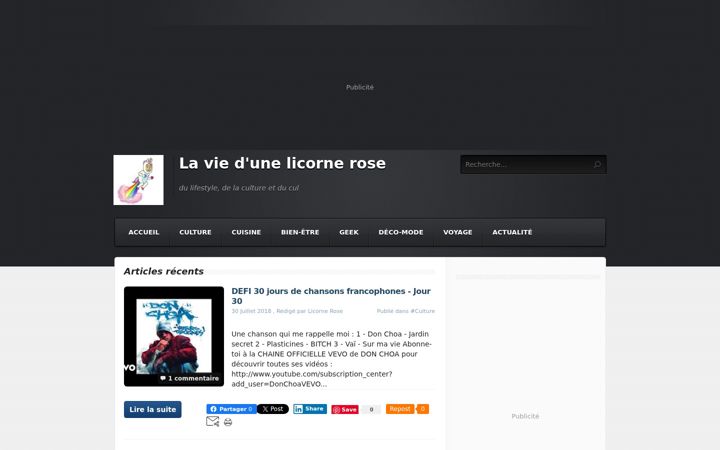The height and width of the screenshot is (450, 720).
Task: Open the Voyage menu item
Action: [x=458, y=232]
